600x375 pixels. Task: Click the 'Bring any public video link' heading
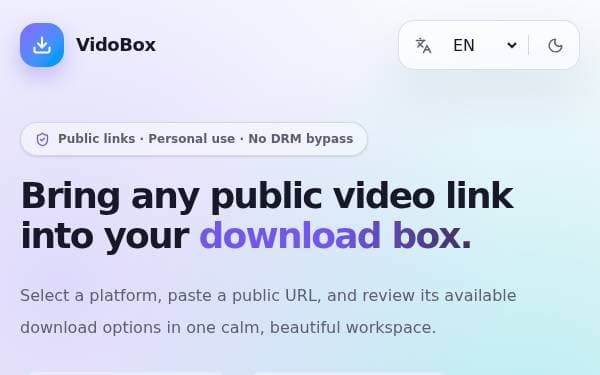pos(267,196)
